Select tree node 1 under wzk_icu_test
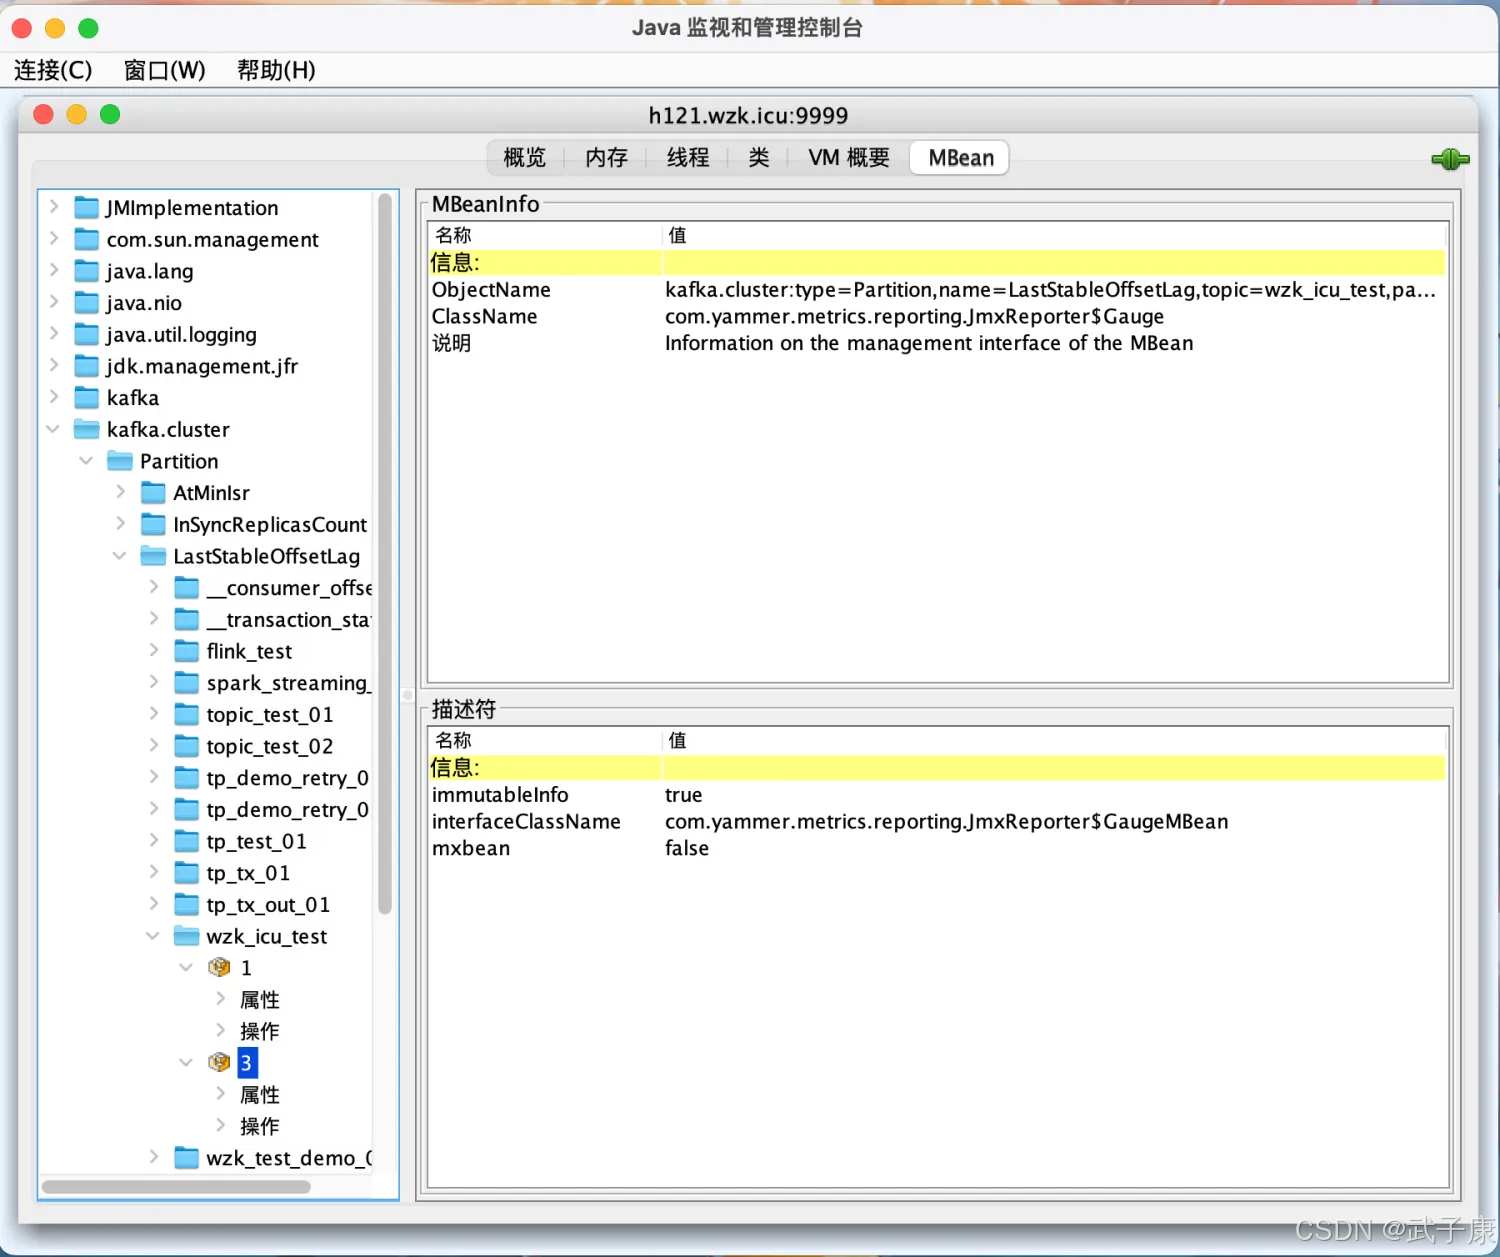 pyautogui.click(x=246, y=968)
